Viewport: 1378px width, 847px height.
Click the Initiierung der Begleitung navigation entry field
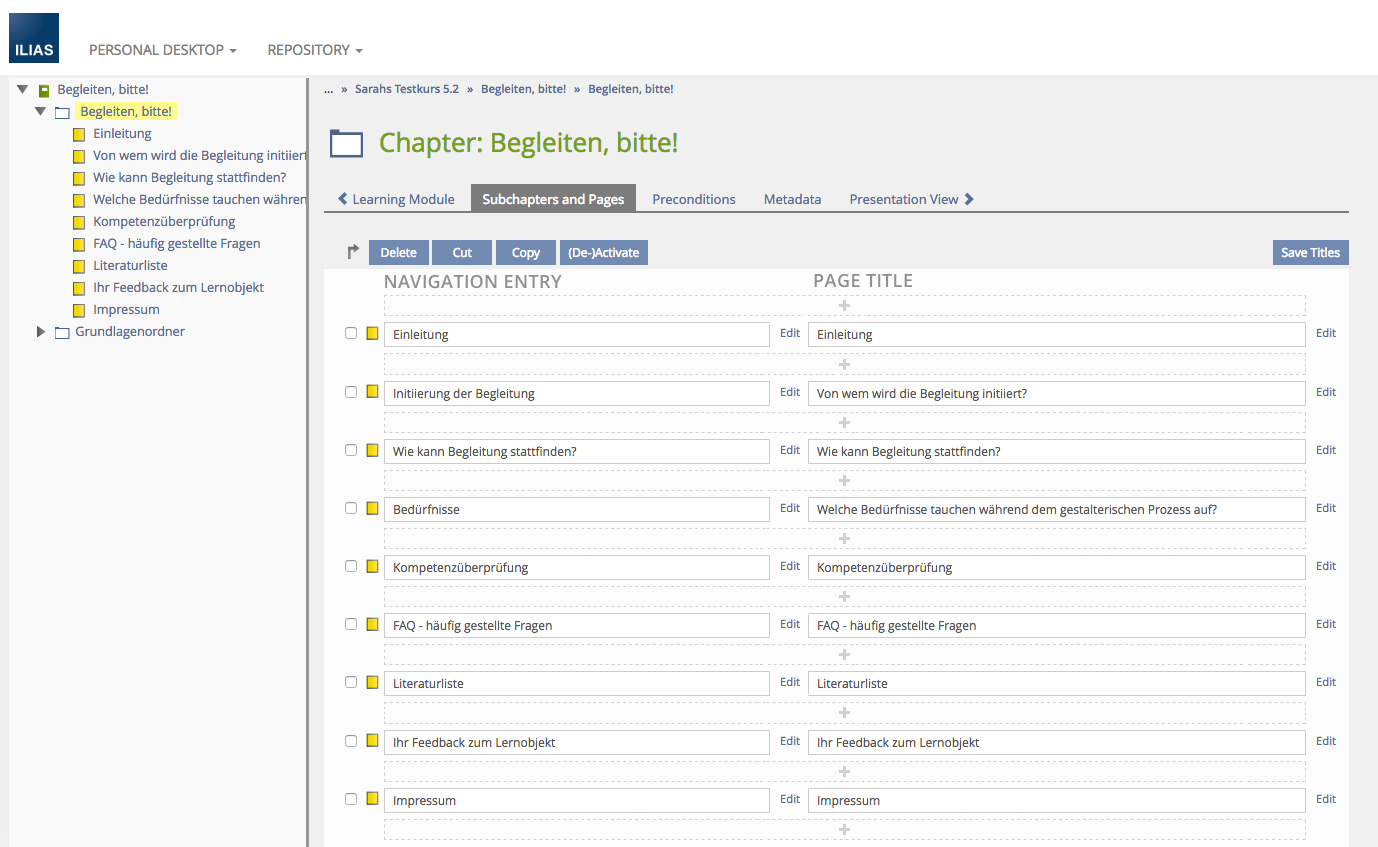576,393
